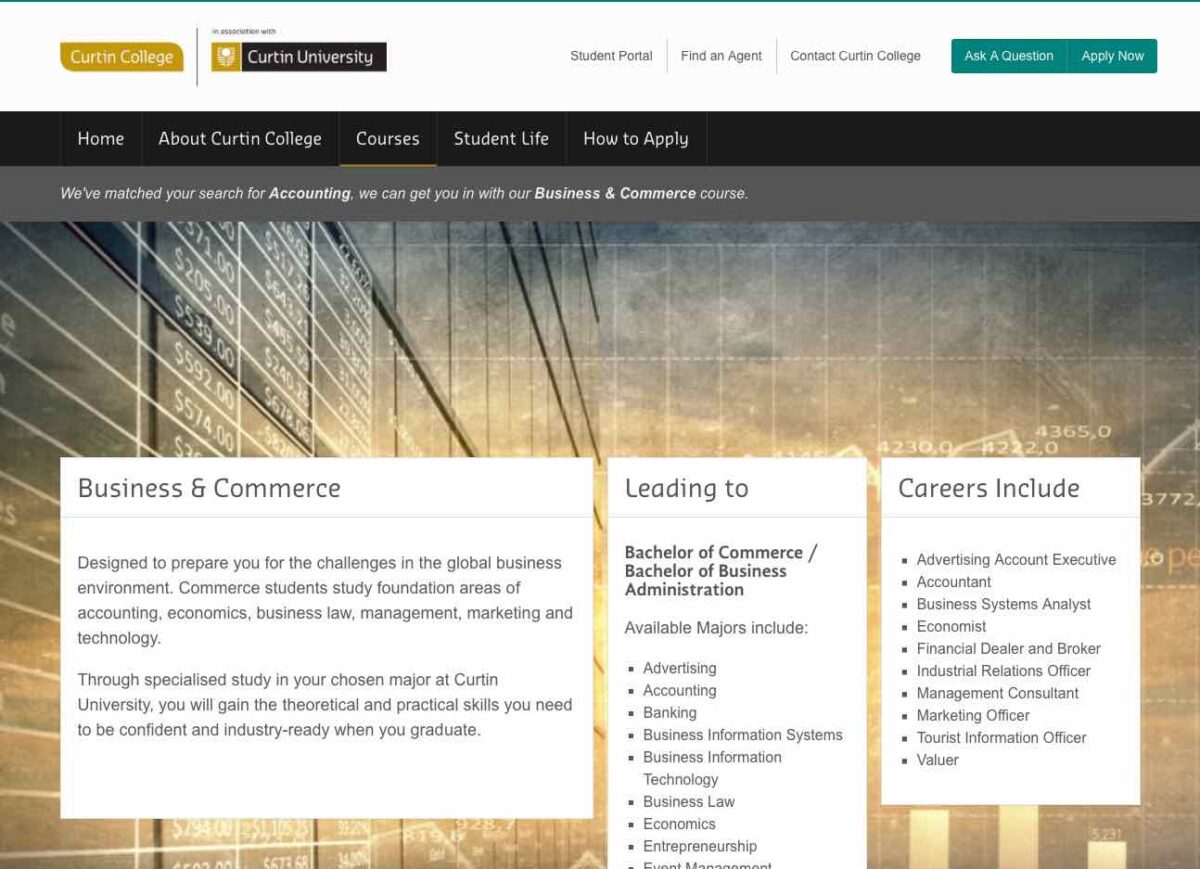The height and width of the screenshot is (869, 1200).
Task: Open the How to Apply menu
Action: (x=636, y=139)
